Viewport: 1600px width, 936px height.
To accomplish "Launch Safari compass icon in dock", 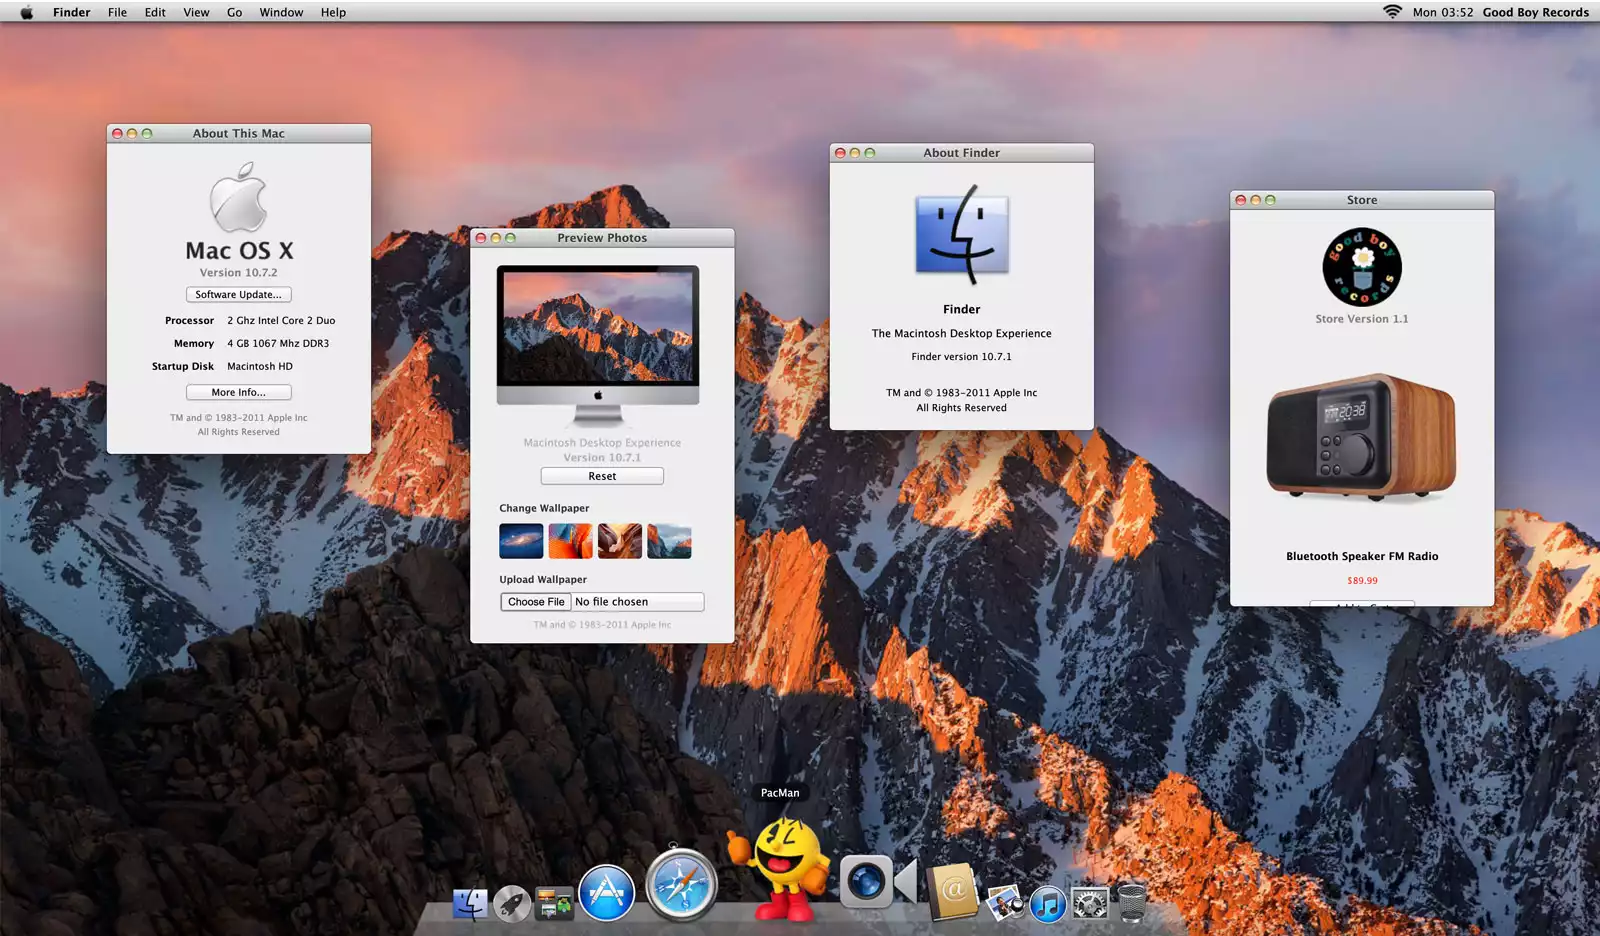I will 681,885.
